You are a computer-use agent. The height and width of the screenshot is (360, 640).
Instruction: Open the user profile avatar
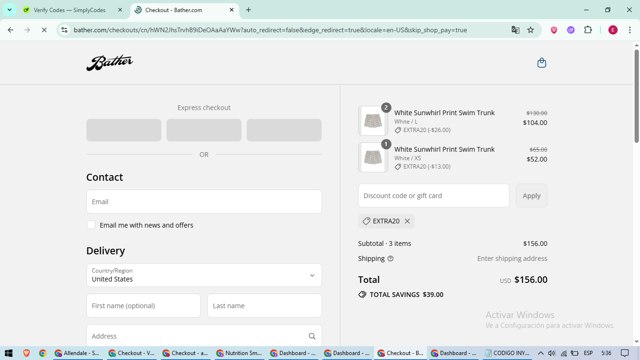(613, 30)
